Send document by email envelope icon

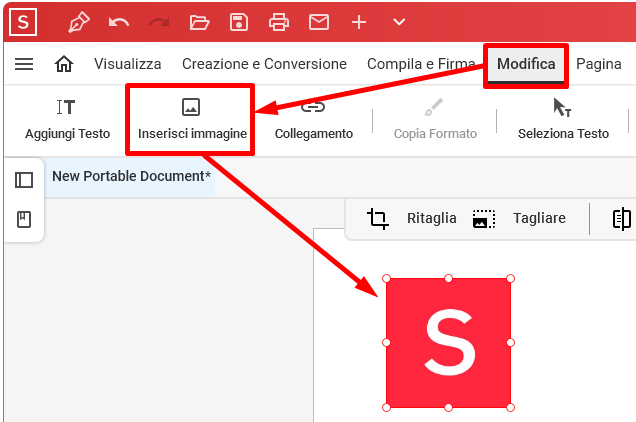tap(319, 22)
